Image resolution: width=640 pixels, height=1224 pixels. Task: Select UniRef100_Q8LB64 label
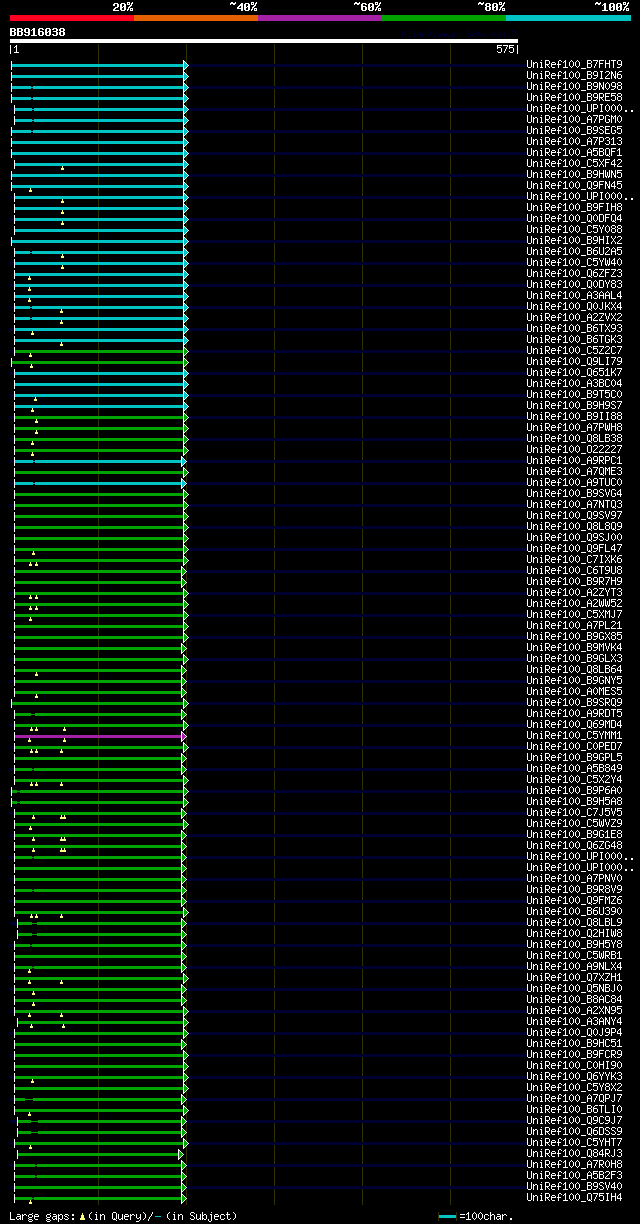[x=574, y=670]
